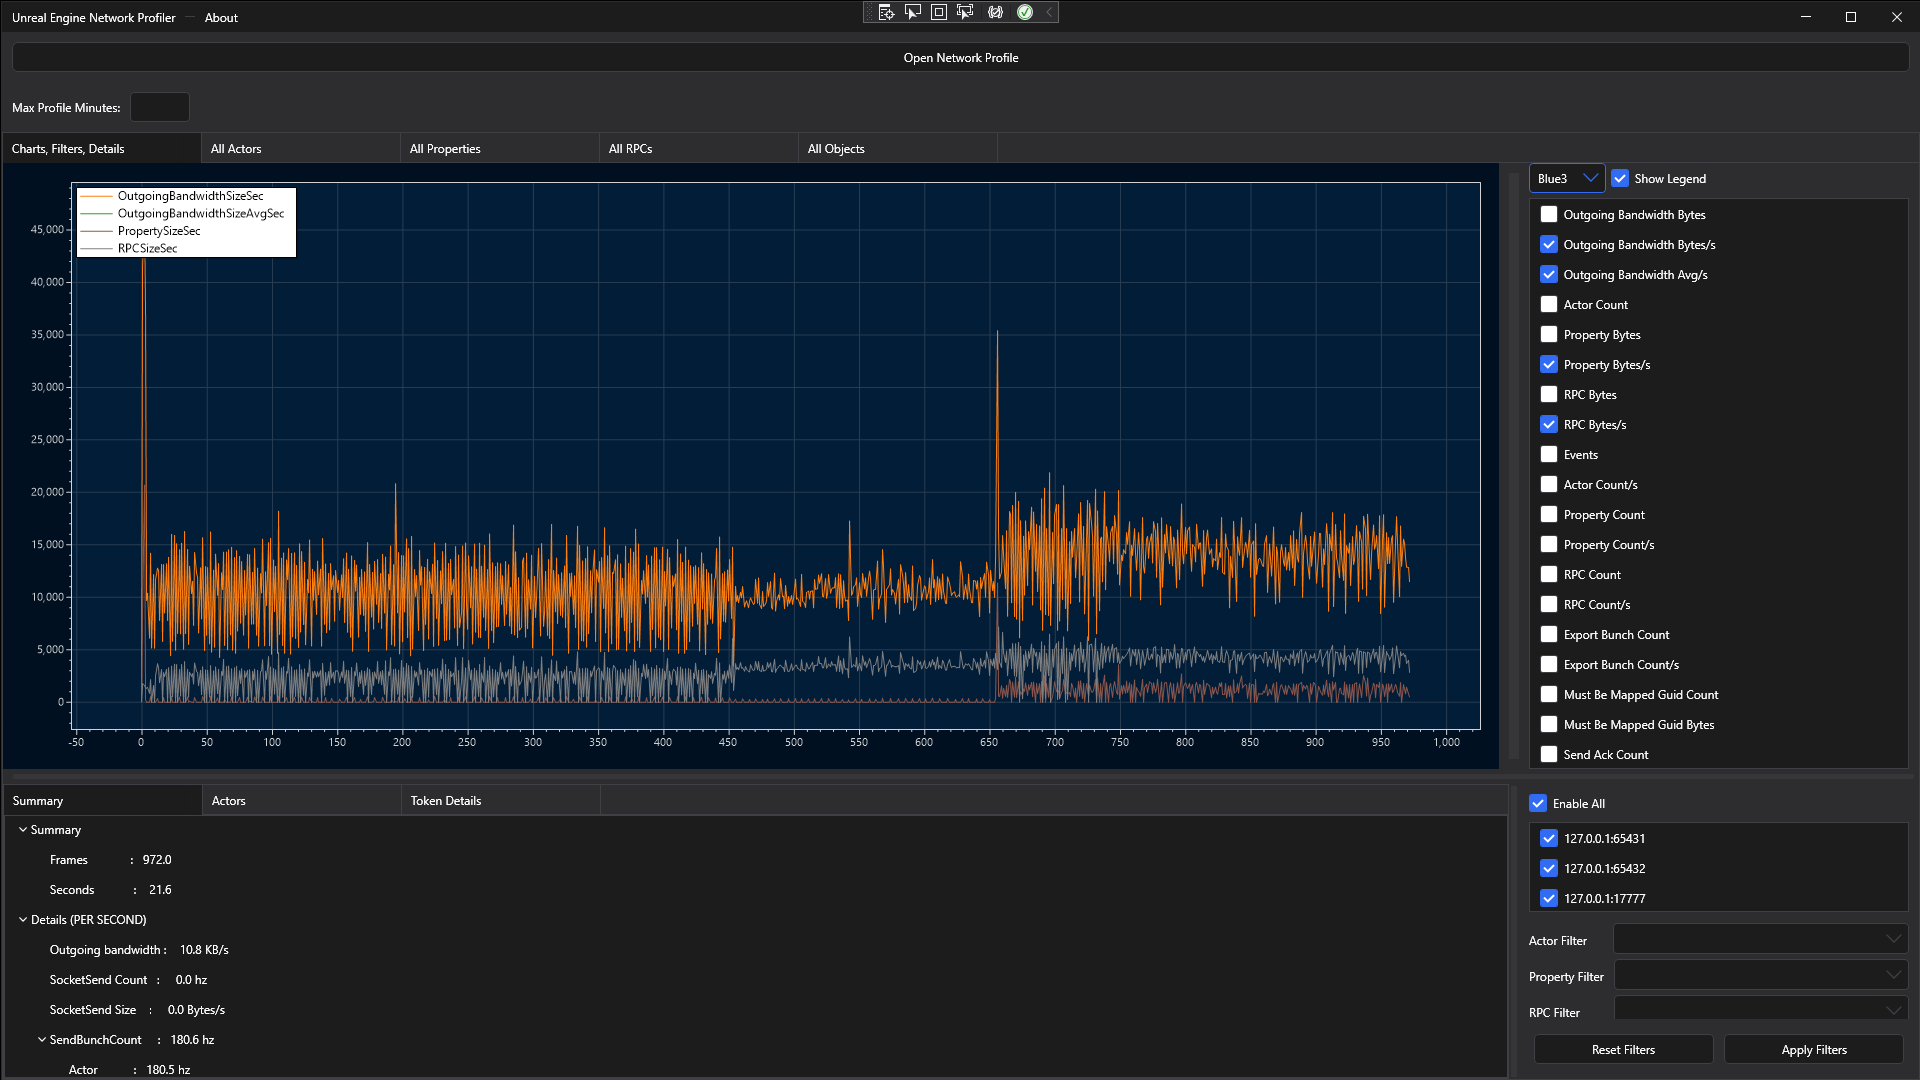Expand the RPC Filter dropdown
This screenshot has width=1920, height=1080.
pyautogui.click(x=1894, y=1011)
